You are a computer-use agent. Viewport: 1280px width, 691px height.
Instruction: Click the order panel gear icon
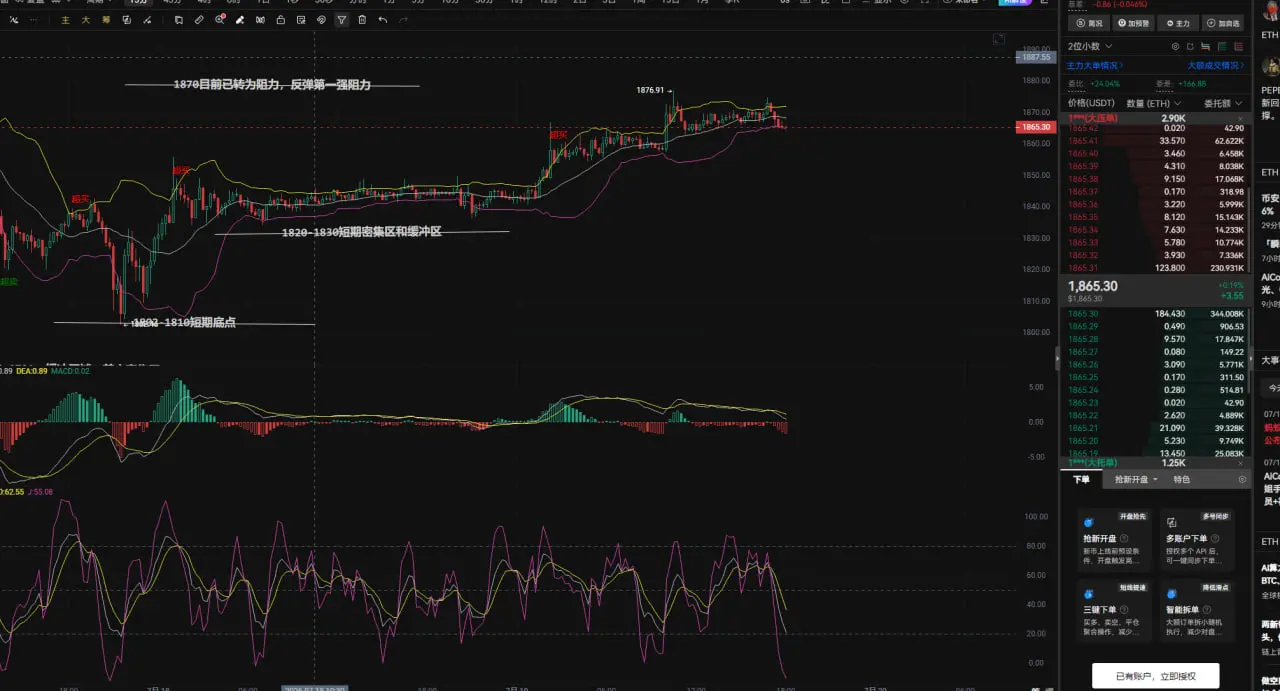[x=1243, y=480]
